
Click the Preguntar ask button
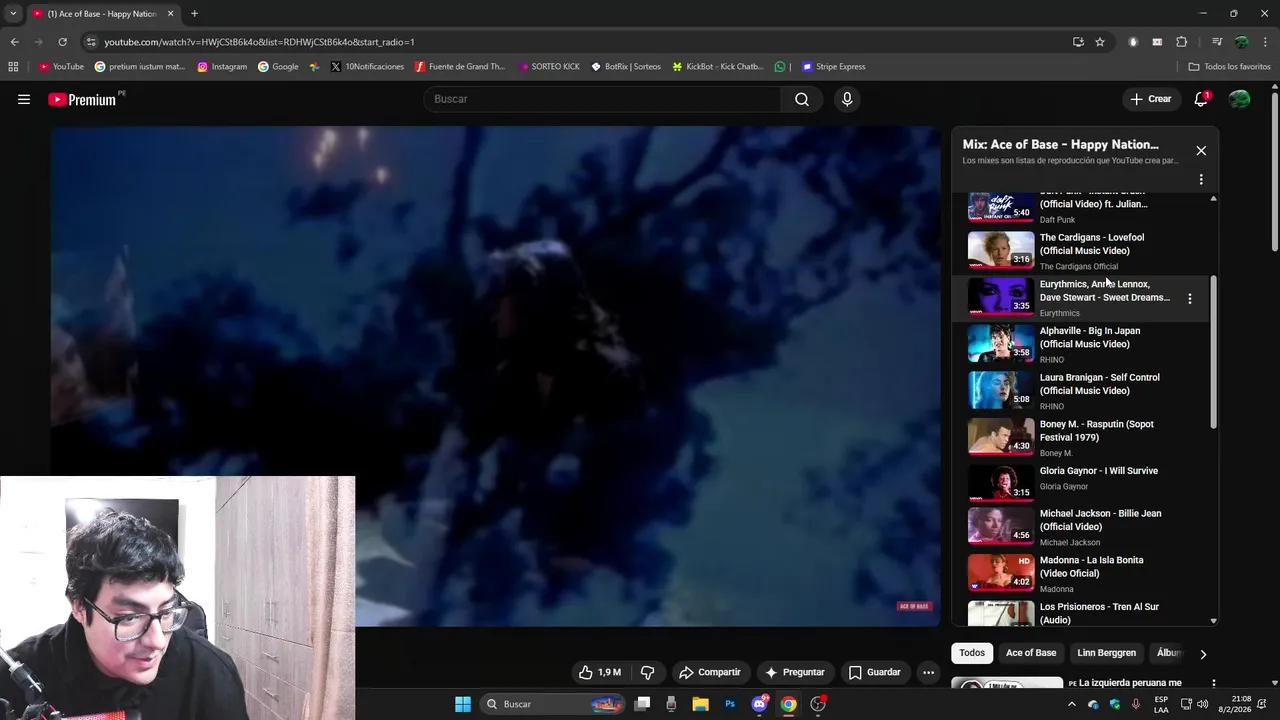coord(795,672)
